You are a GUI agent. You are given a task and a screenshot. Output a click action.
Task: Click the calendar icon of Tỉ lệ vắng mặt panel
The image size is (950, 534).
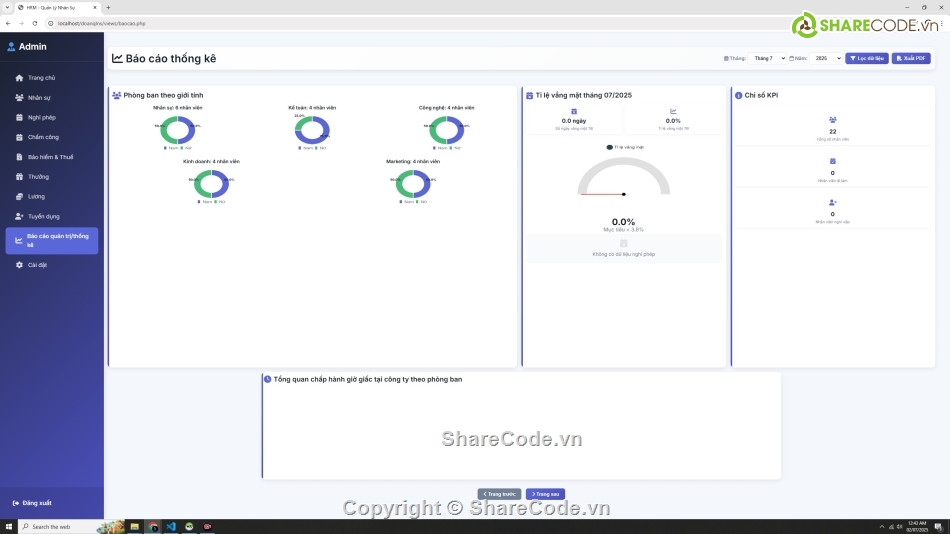click(x=530, y=95)
